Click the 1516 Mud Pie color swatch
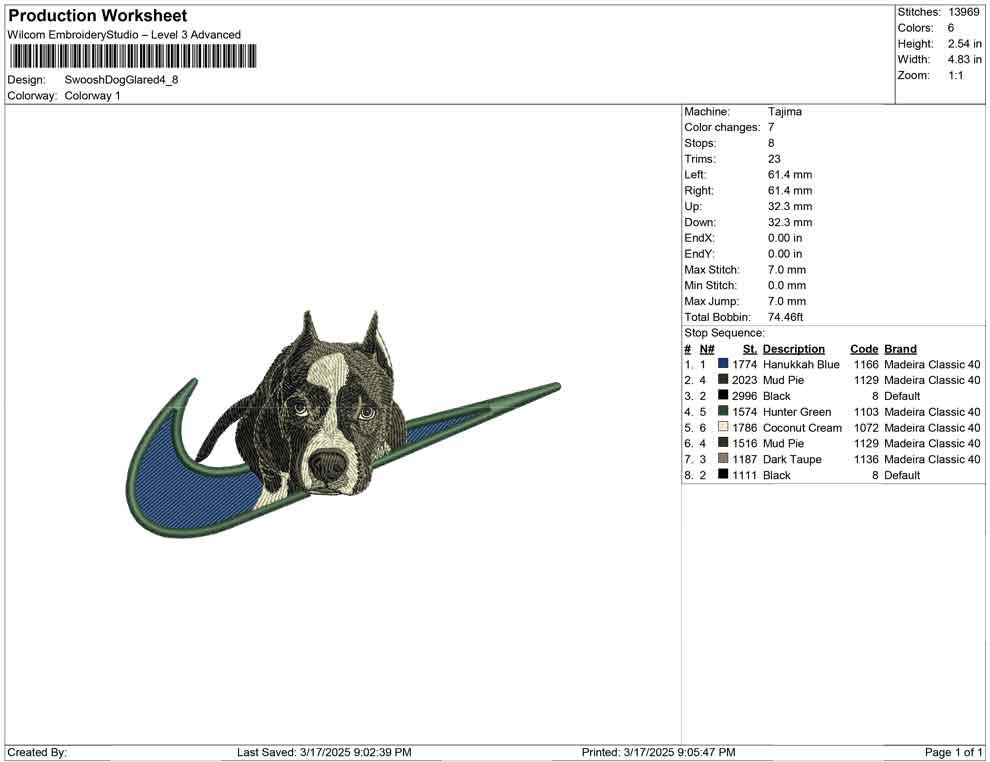The width and height of the screenshot is (990, 762). (723, 443)
